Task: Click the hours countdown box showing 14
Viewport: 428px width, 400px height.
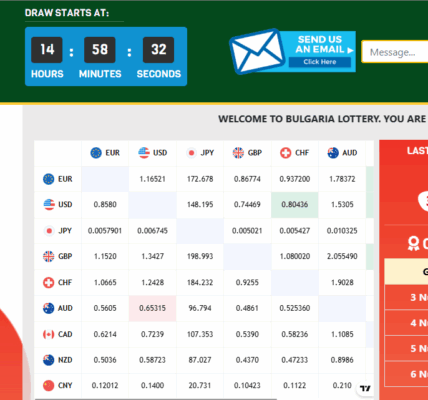Action: pyautogui.click(x=47, y=50)
